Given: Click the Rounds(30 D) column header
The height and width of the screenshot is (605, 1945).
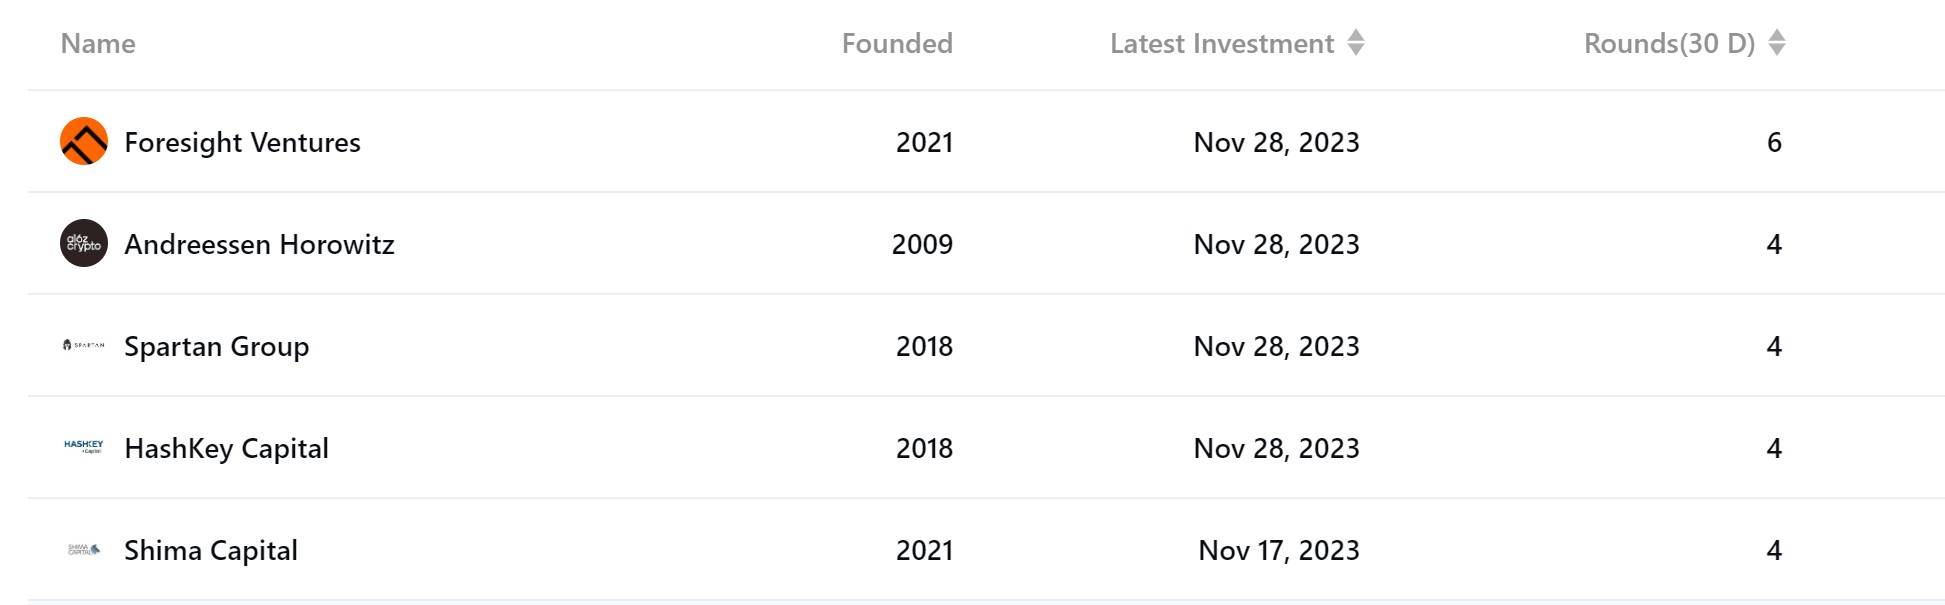Looking at the screenshot, I should click(1670, 43).
